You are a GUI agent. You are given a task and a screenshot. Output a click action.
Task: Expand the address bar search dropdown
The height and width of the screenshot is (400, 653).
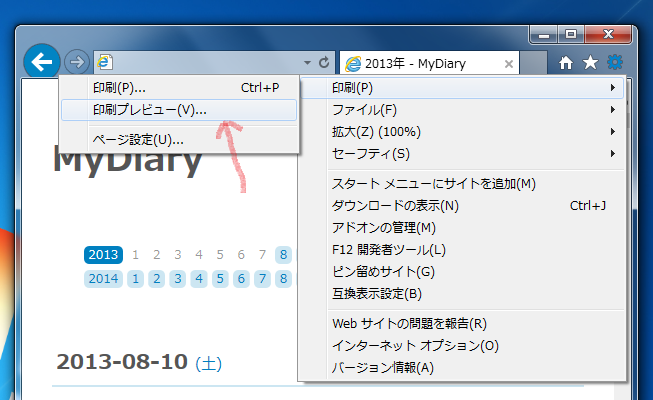click(304, 63)
